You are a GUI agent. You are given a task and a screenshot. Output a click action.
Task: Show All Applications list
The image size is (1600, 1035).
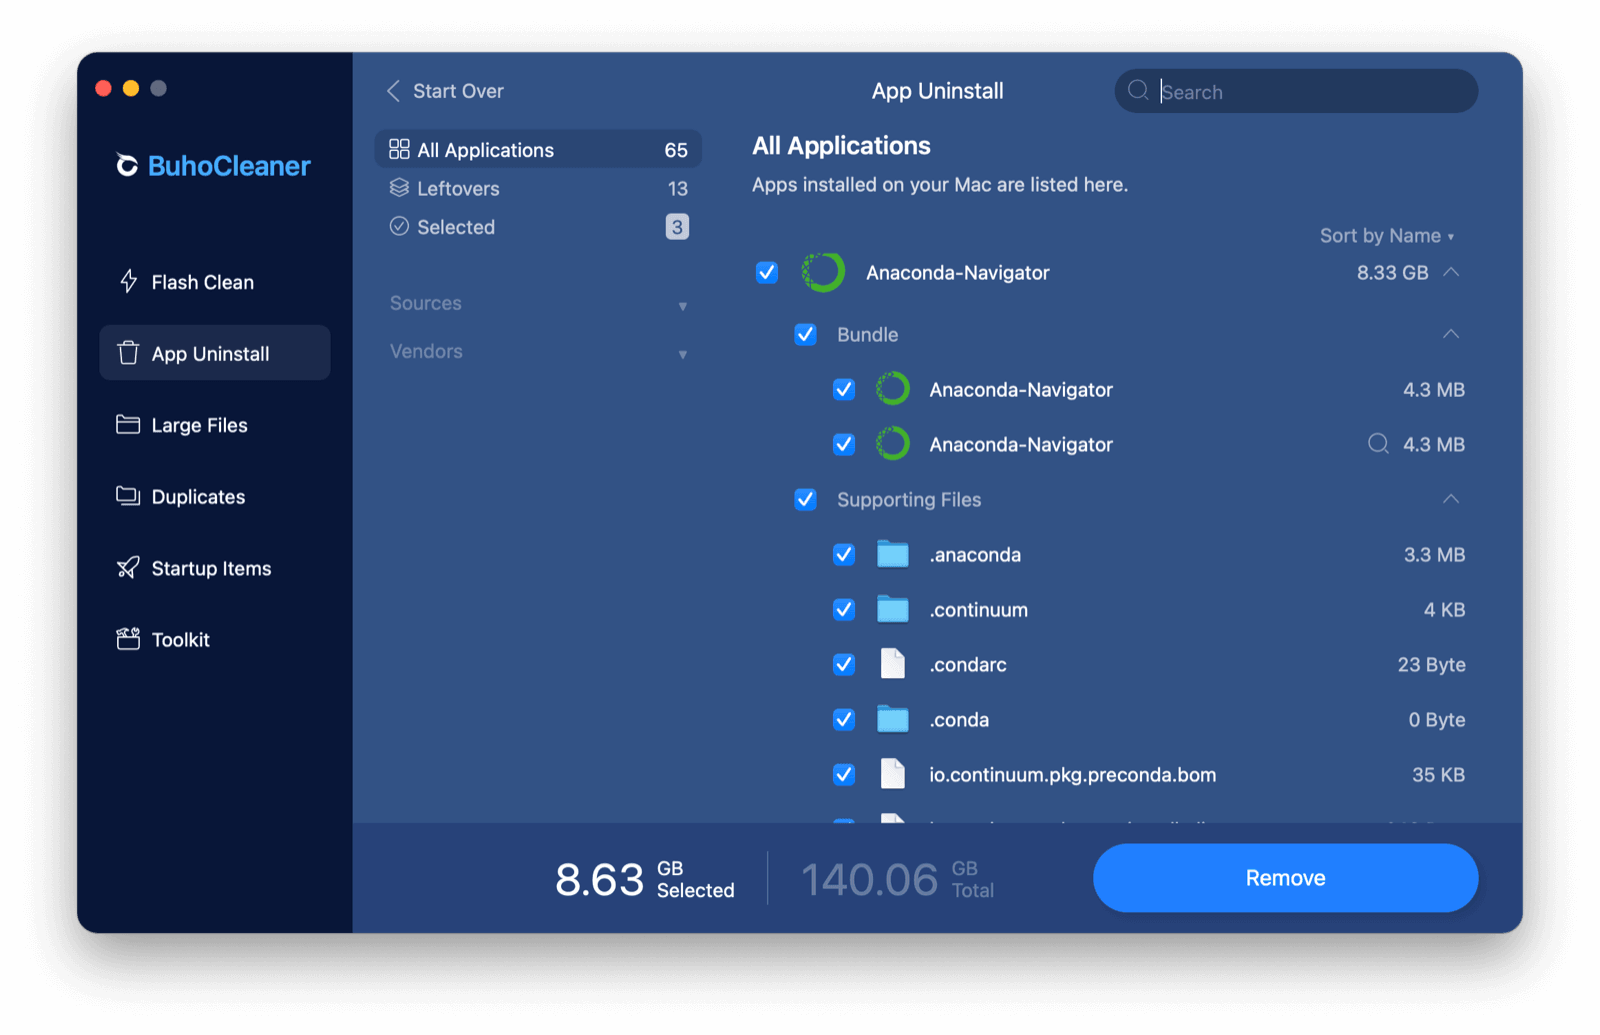pos(538,149)
